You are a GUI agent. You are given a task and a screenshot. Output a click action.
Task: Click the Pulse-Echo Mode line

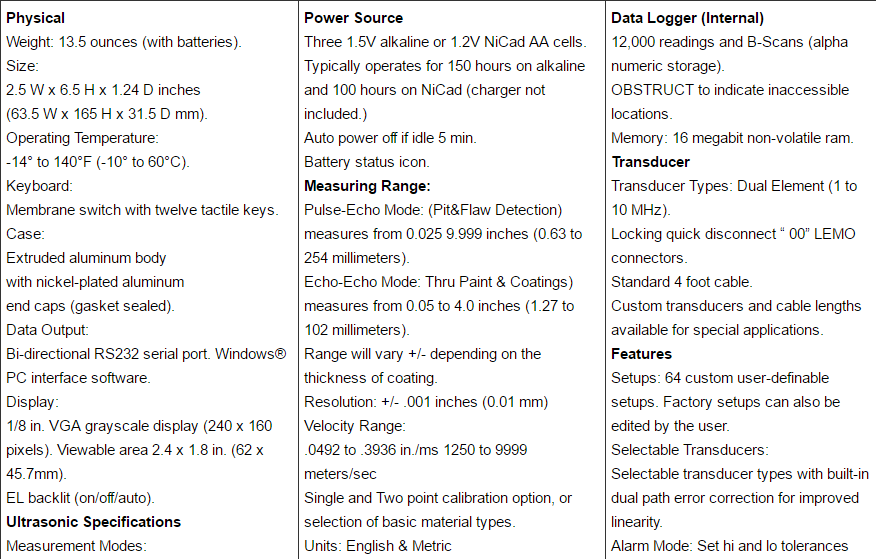click(433, 210)
